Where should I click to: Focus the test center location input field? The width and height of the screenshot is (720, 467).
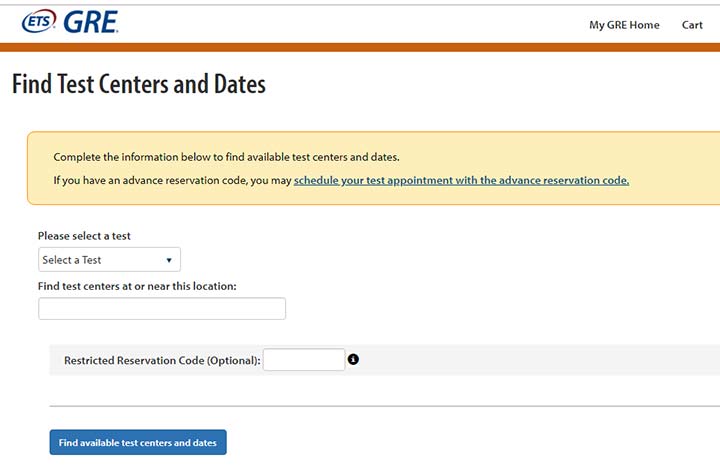(x=162, y=309)
